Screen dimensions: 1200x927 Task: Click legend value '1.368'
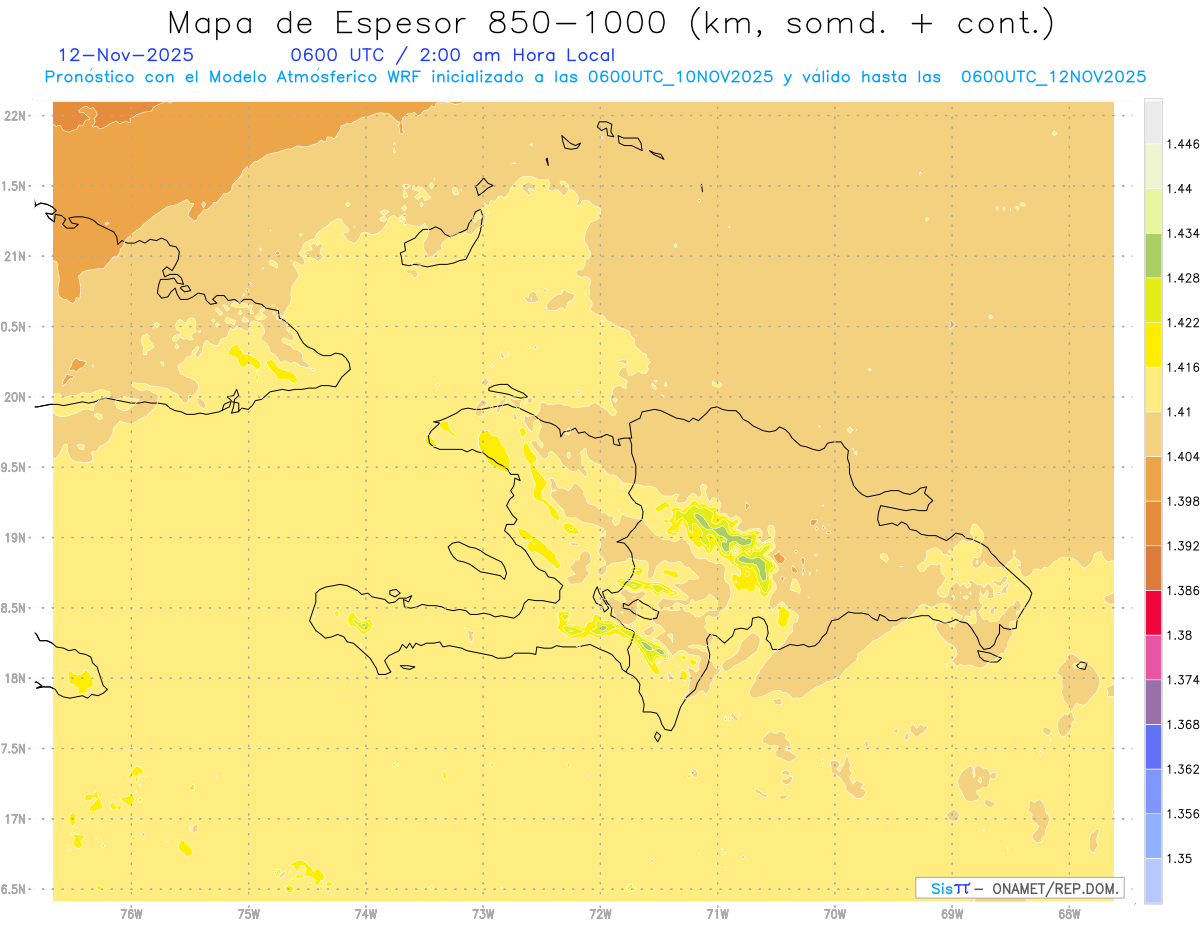pos(1184,724)
